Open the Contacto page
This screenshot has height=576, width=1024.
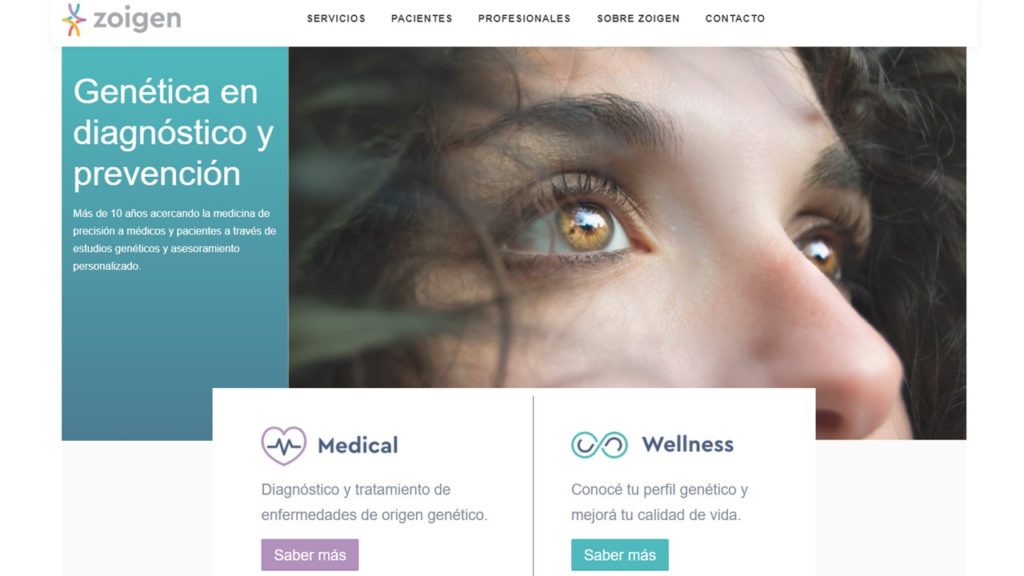coord(735,18)
